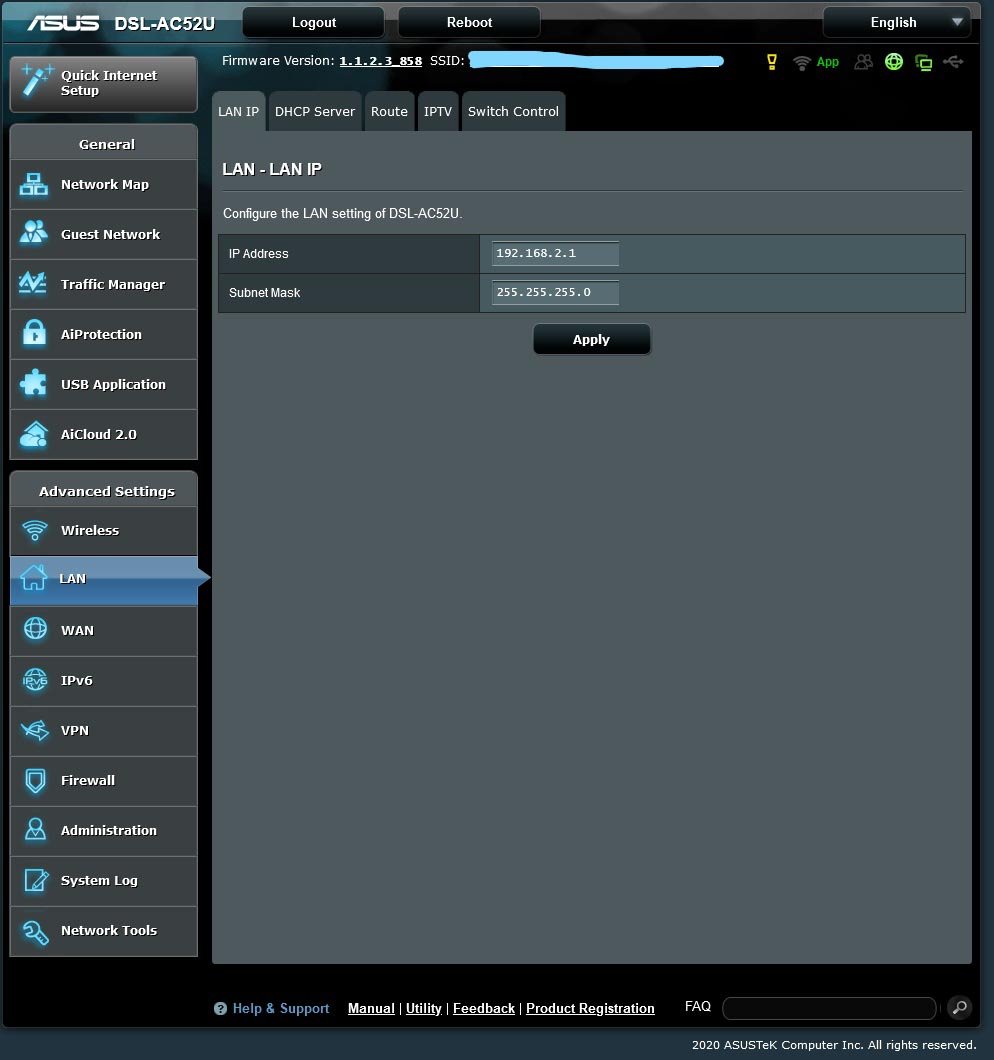The height and width of the screenshot is (1060, 994).
Task: Click the Logout button
Action: coord(314,22)
